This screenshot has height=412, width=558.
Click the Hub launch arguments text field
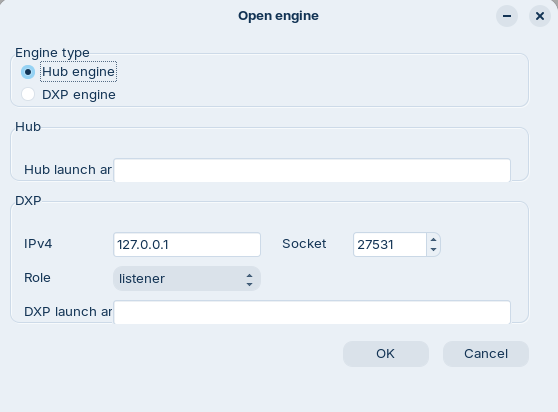tap(312, 170)
